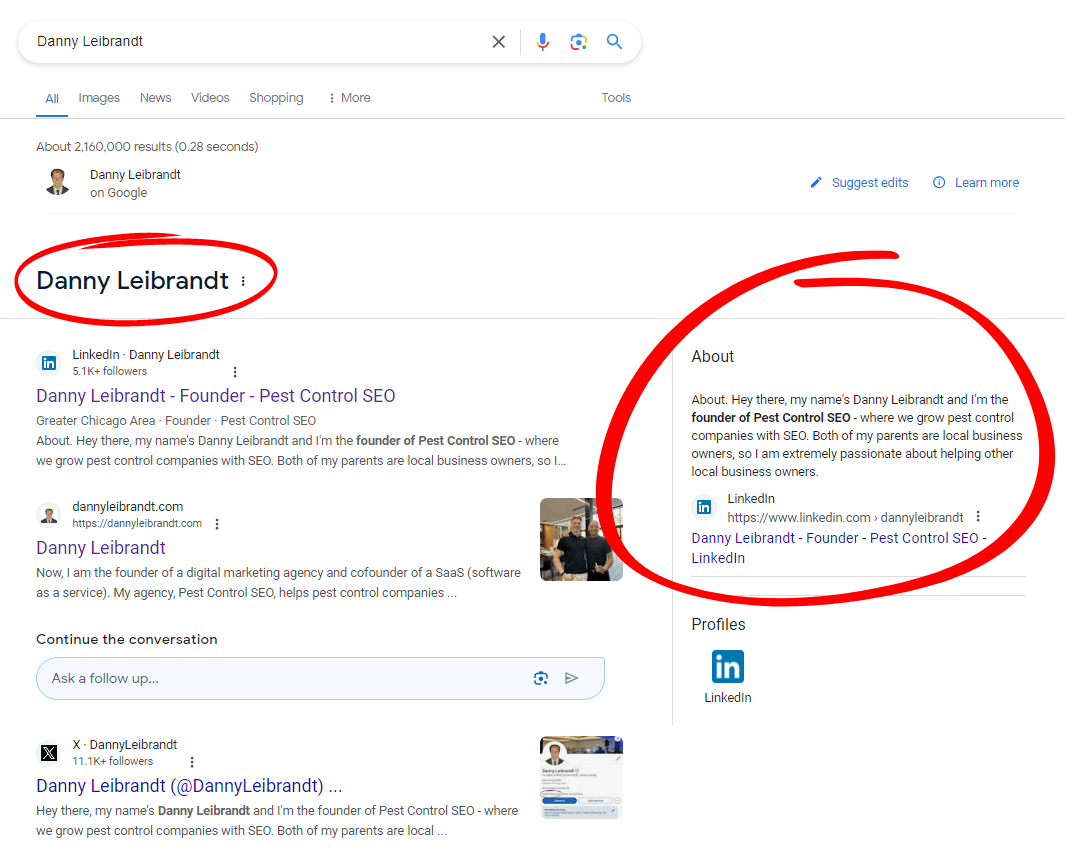Expand the More search categories menu

(349, 98)
